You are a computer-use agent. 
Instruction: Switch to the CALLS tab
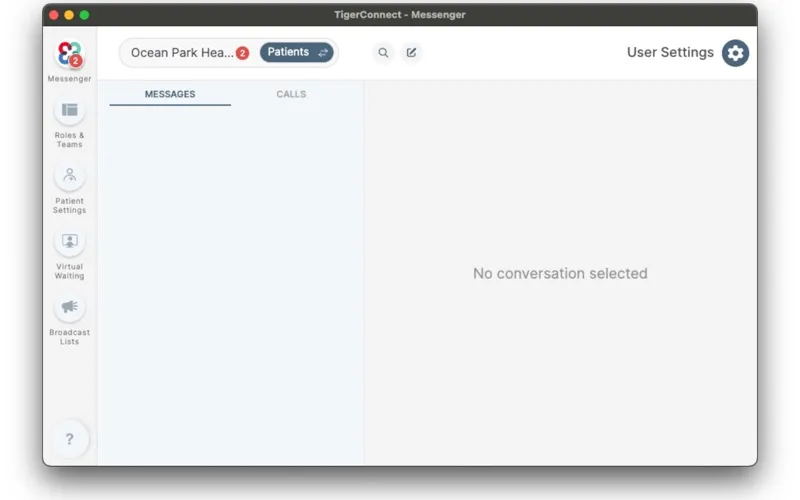click(291, 94)
